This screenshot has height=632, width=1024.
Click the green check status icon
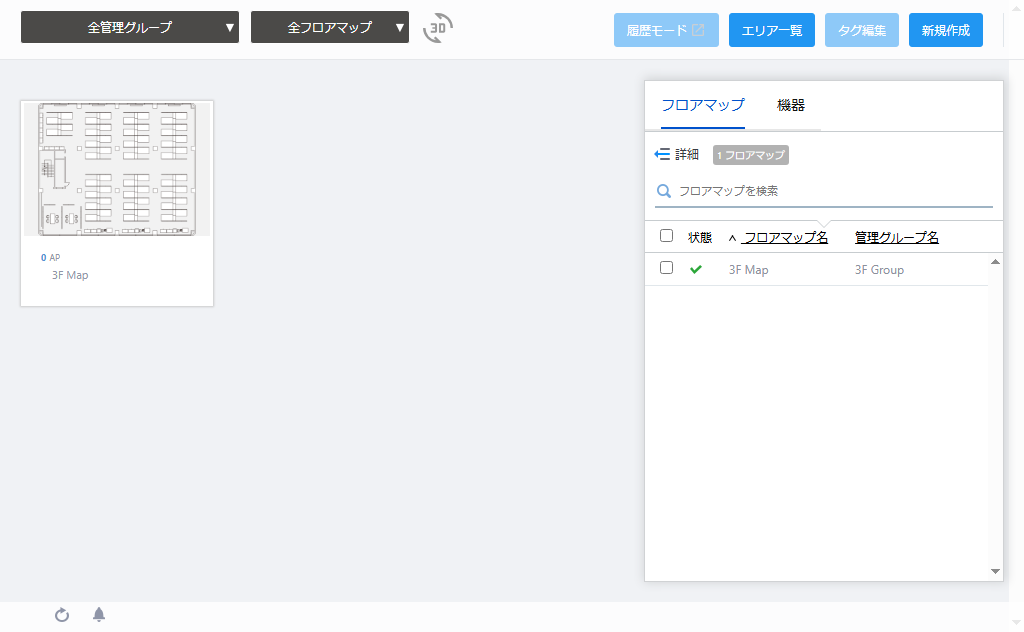[x=696, y=269]
